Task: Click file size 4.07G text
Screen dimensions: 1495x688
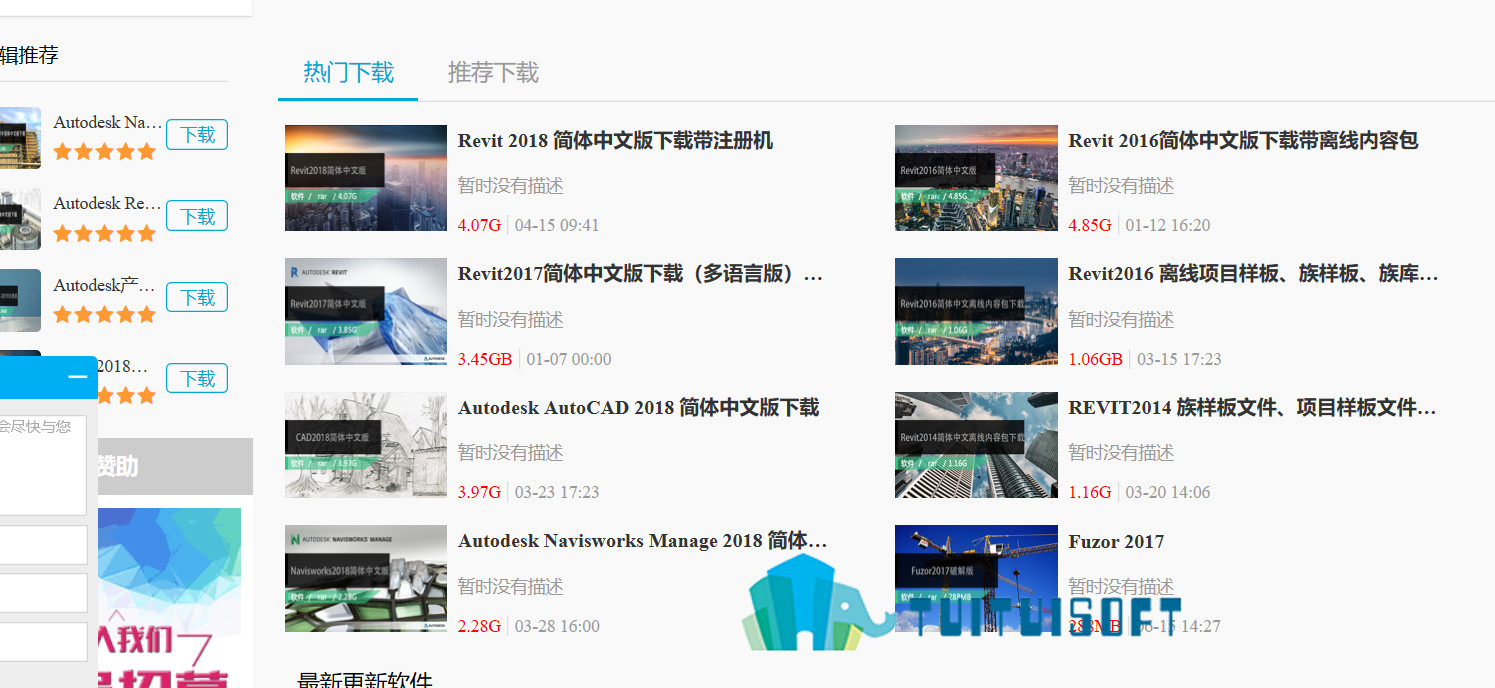Action: [479, 225]
